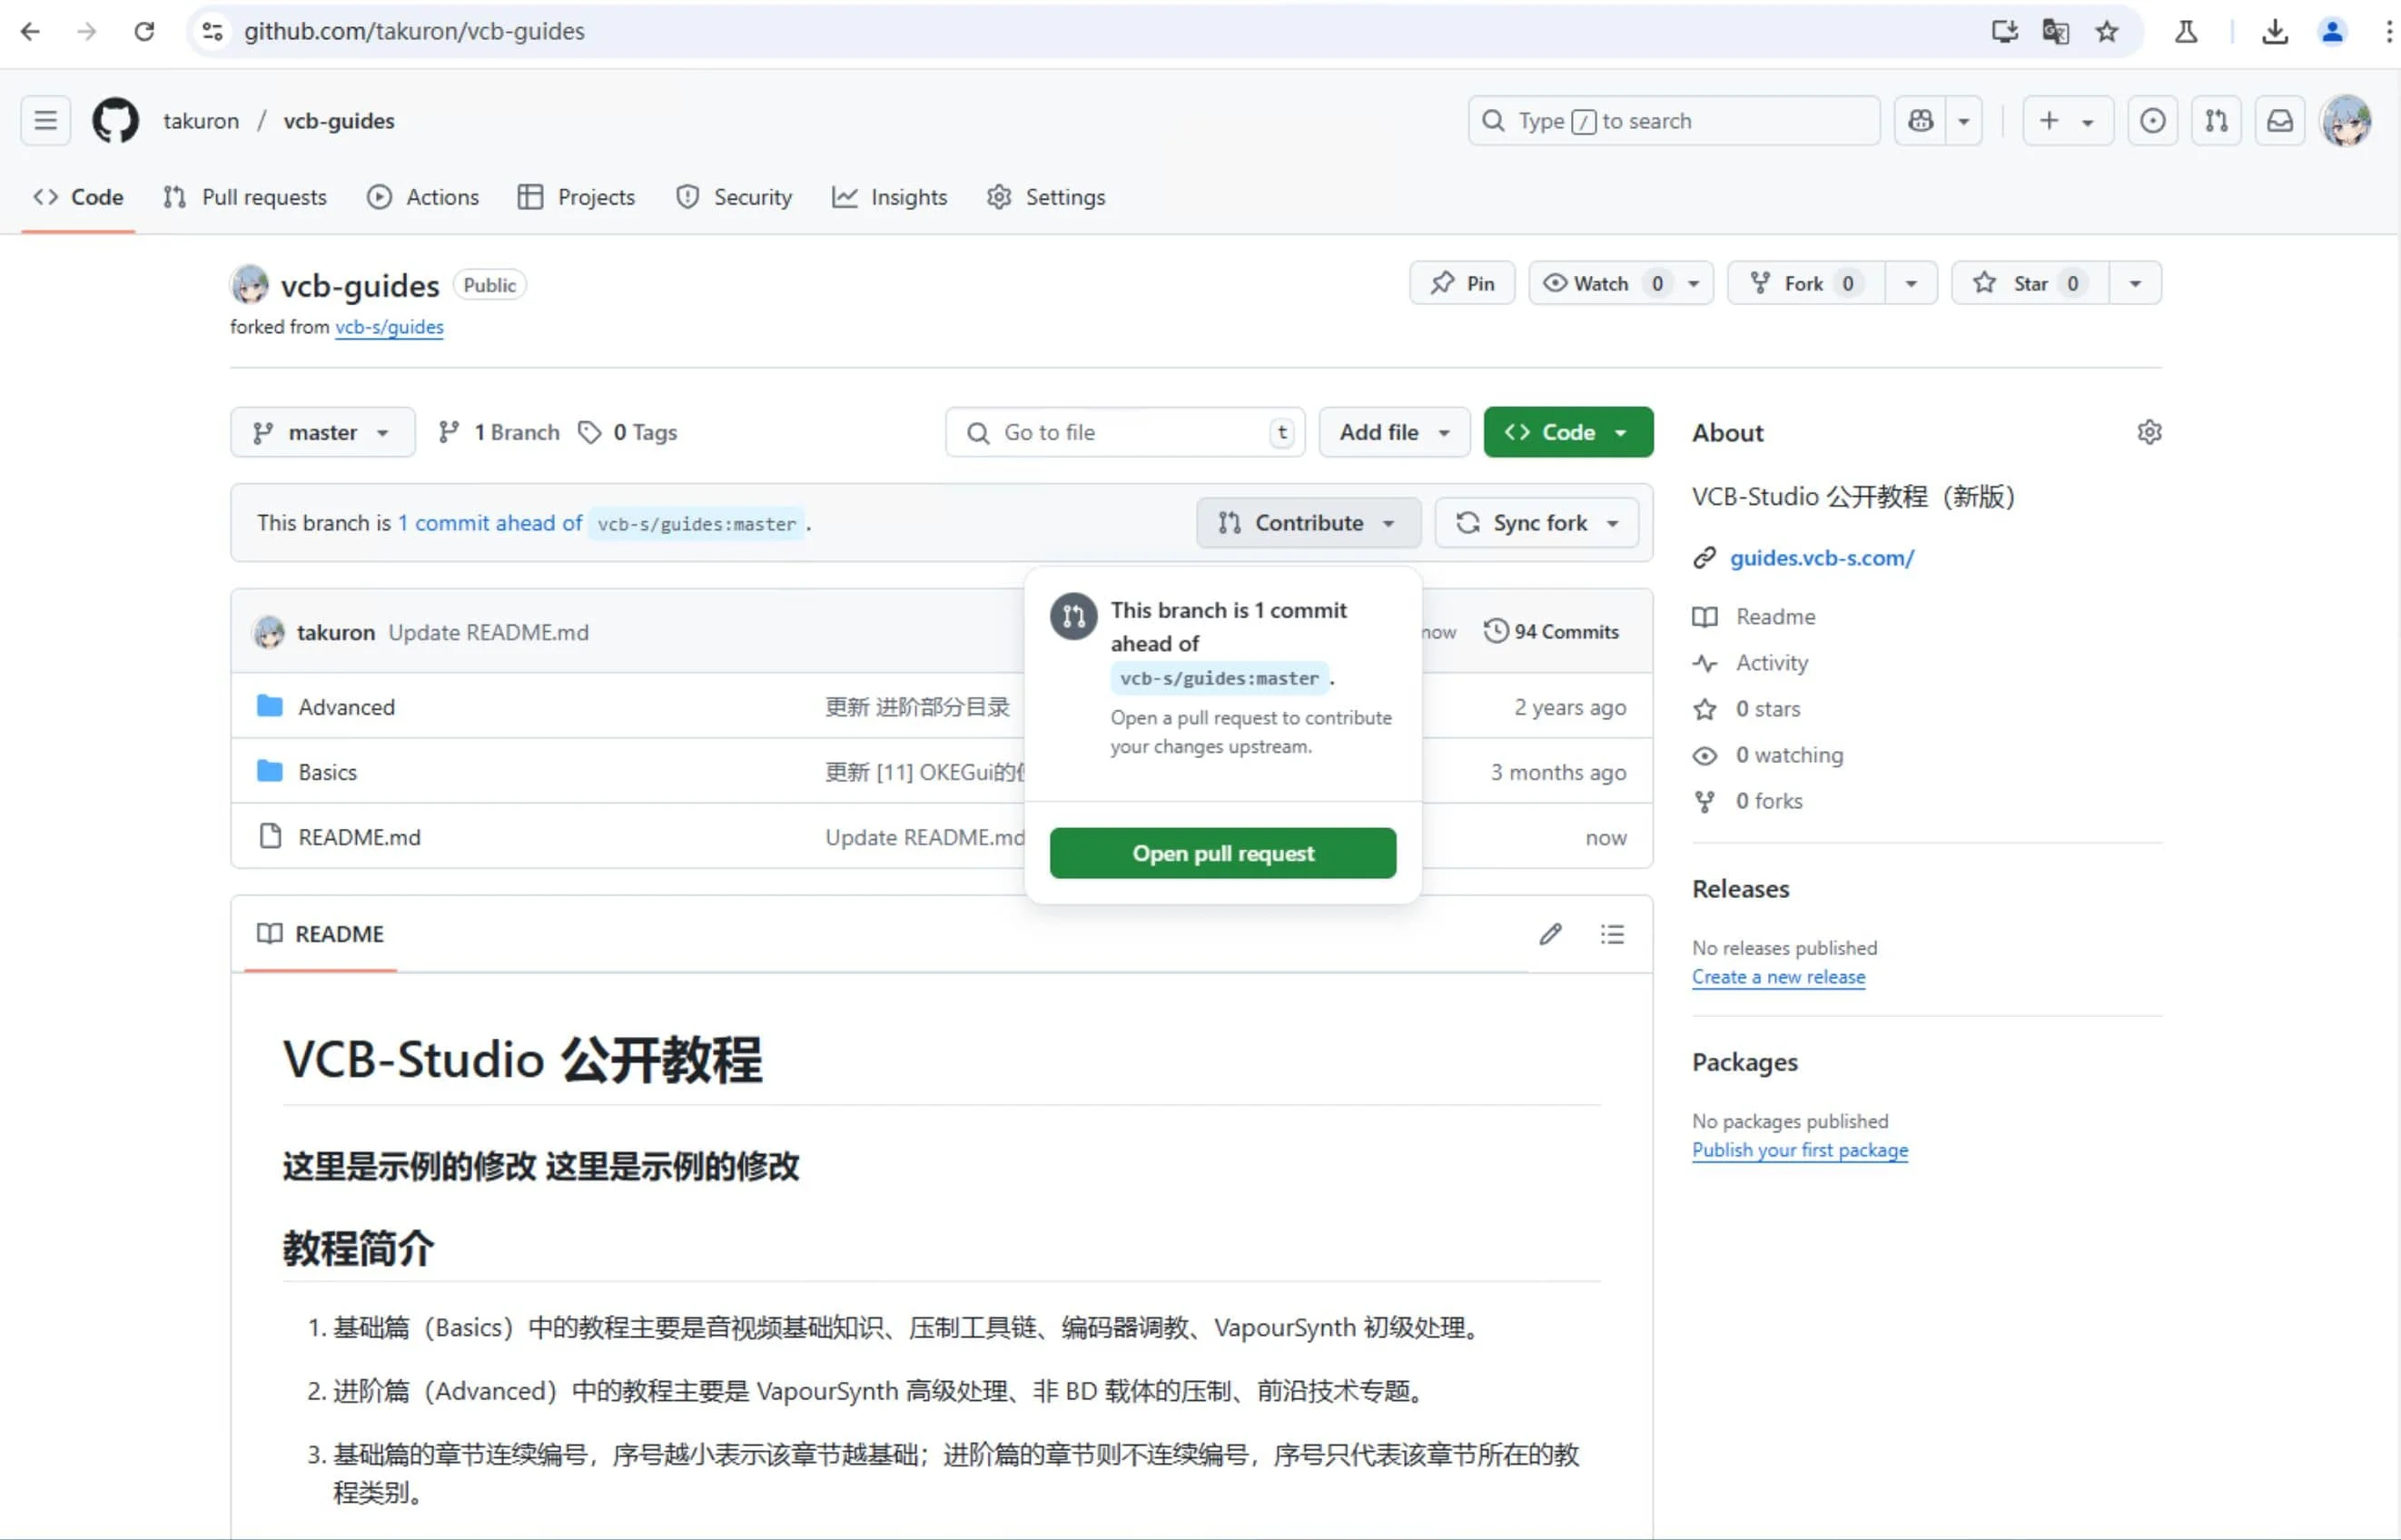Open Activity link in About

click(x=1771, y=663)
